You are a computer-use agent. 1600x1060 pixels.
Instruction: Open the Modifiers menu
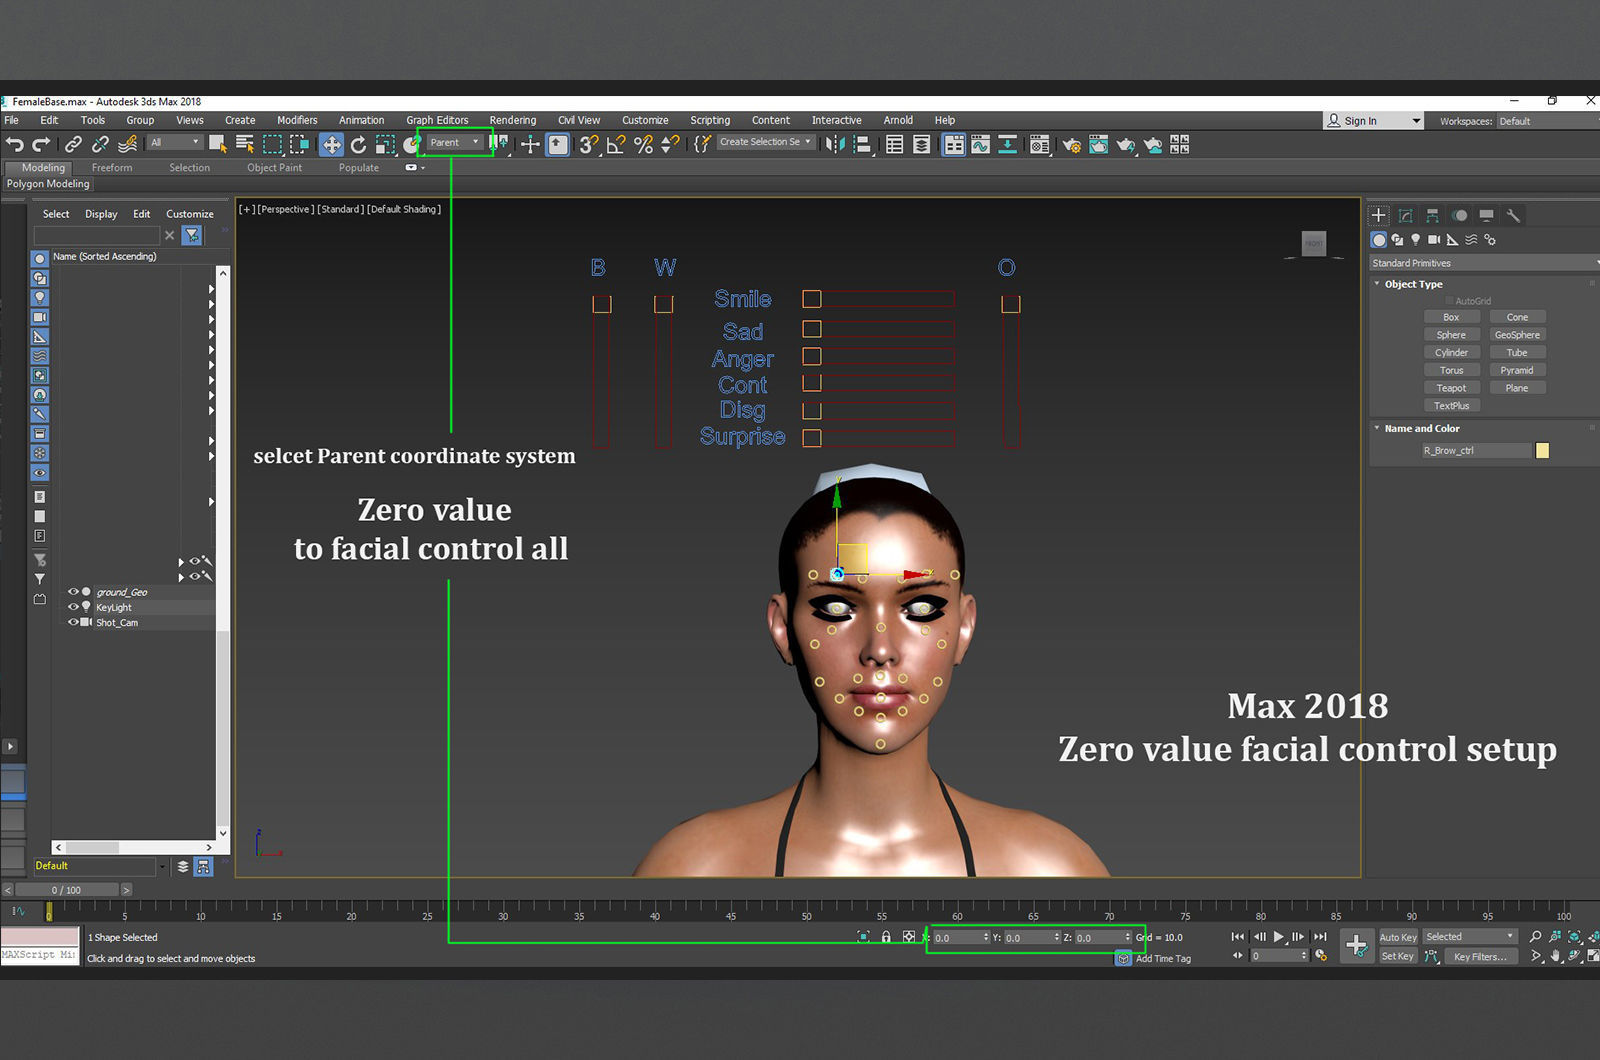point(297,120)
